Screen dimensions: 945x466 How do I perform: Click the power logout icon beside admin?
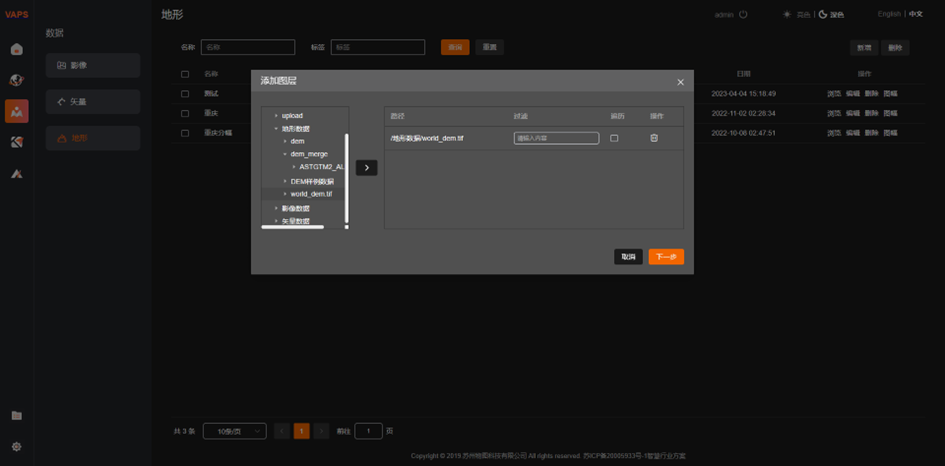(x=743, y=15)
